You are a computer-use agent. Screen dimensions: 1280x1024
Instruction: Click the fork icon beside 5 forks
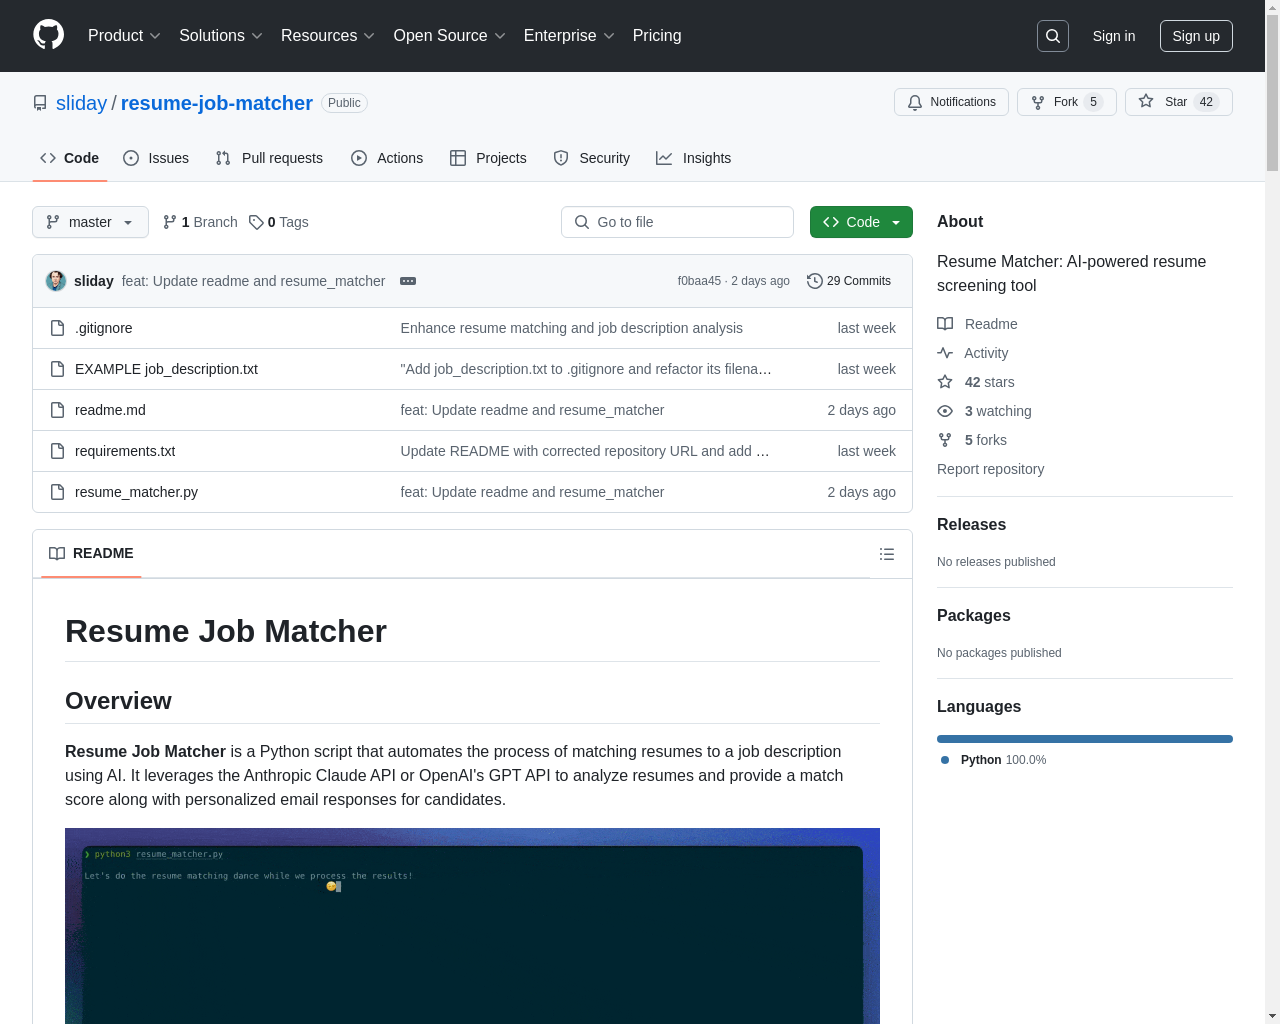(x=945, y=440)
